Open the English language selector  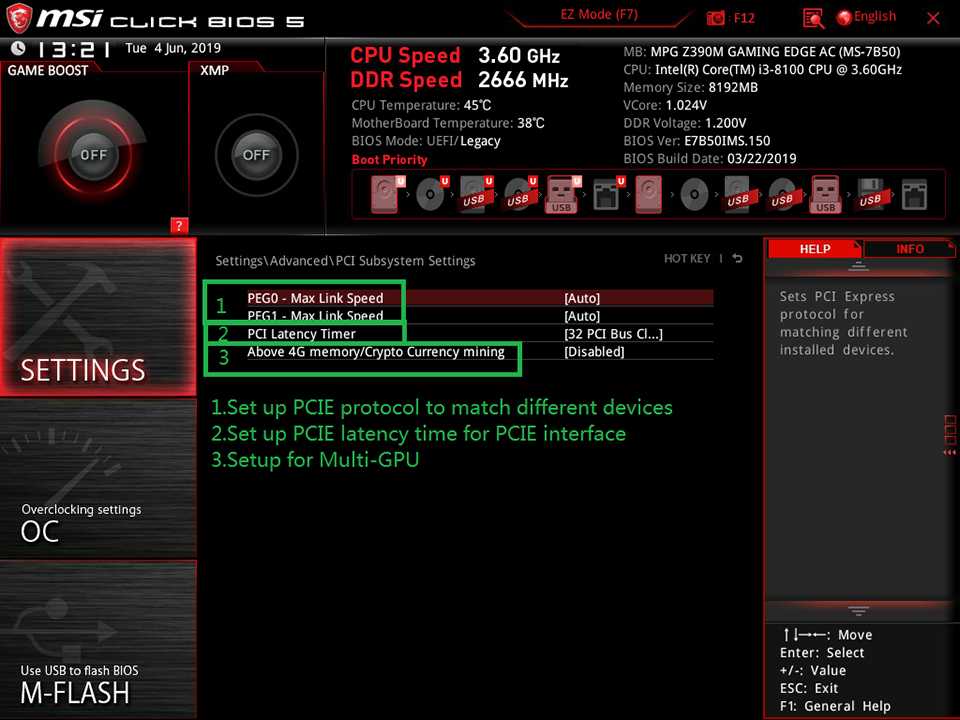coord(866,17)
